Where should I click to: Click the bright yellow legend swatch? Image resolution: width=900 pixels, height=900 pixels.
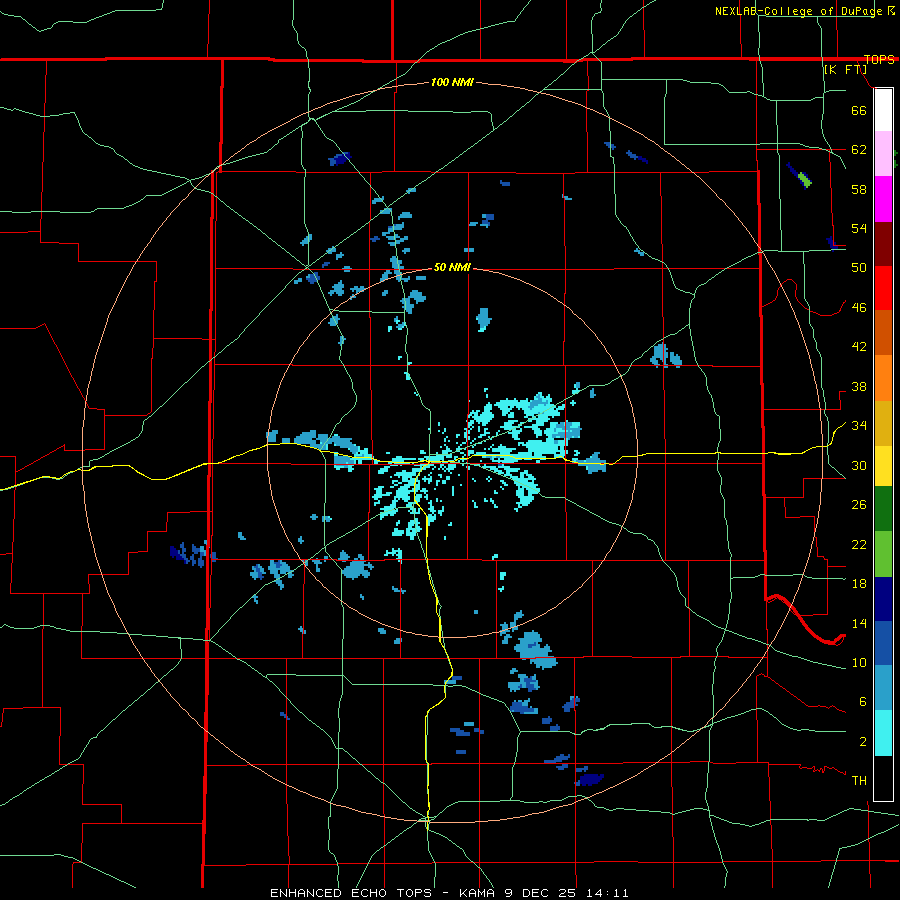883,466
